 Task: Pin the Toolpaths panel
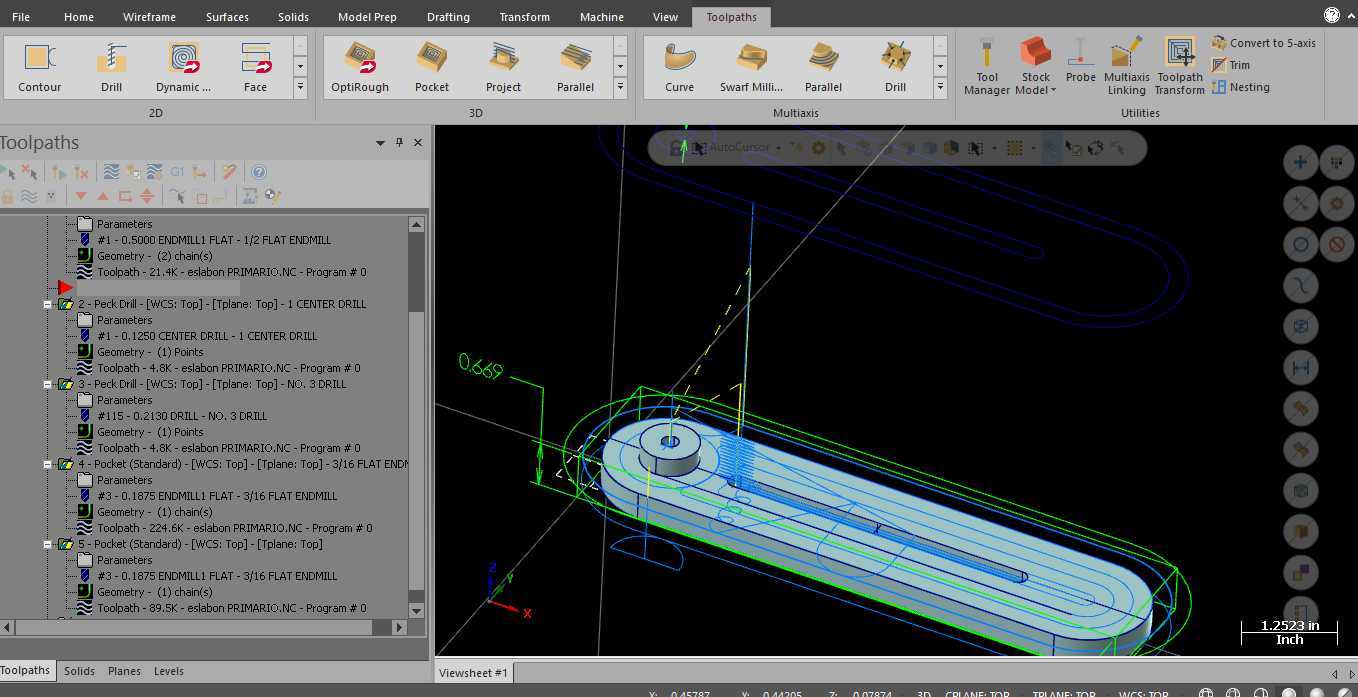pos(399,143)
